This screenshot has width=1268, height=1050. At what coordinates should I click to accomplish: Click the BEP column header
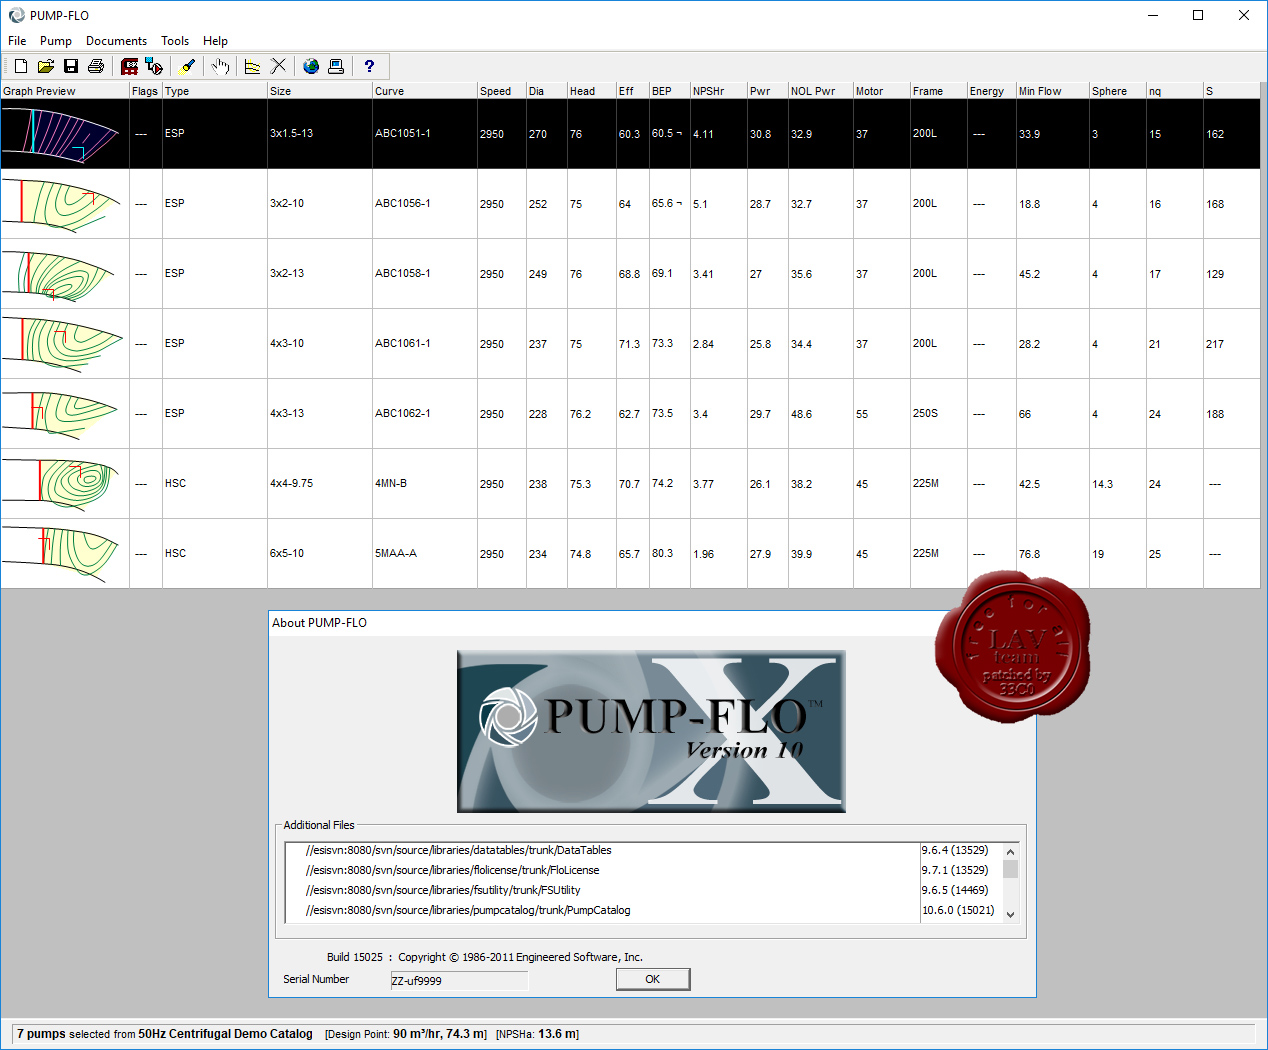click(670, 91)
